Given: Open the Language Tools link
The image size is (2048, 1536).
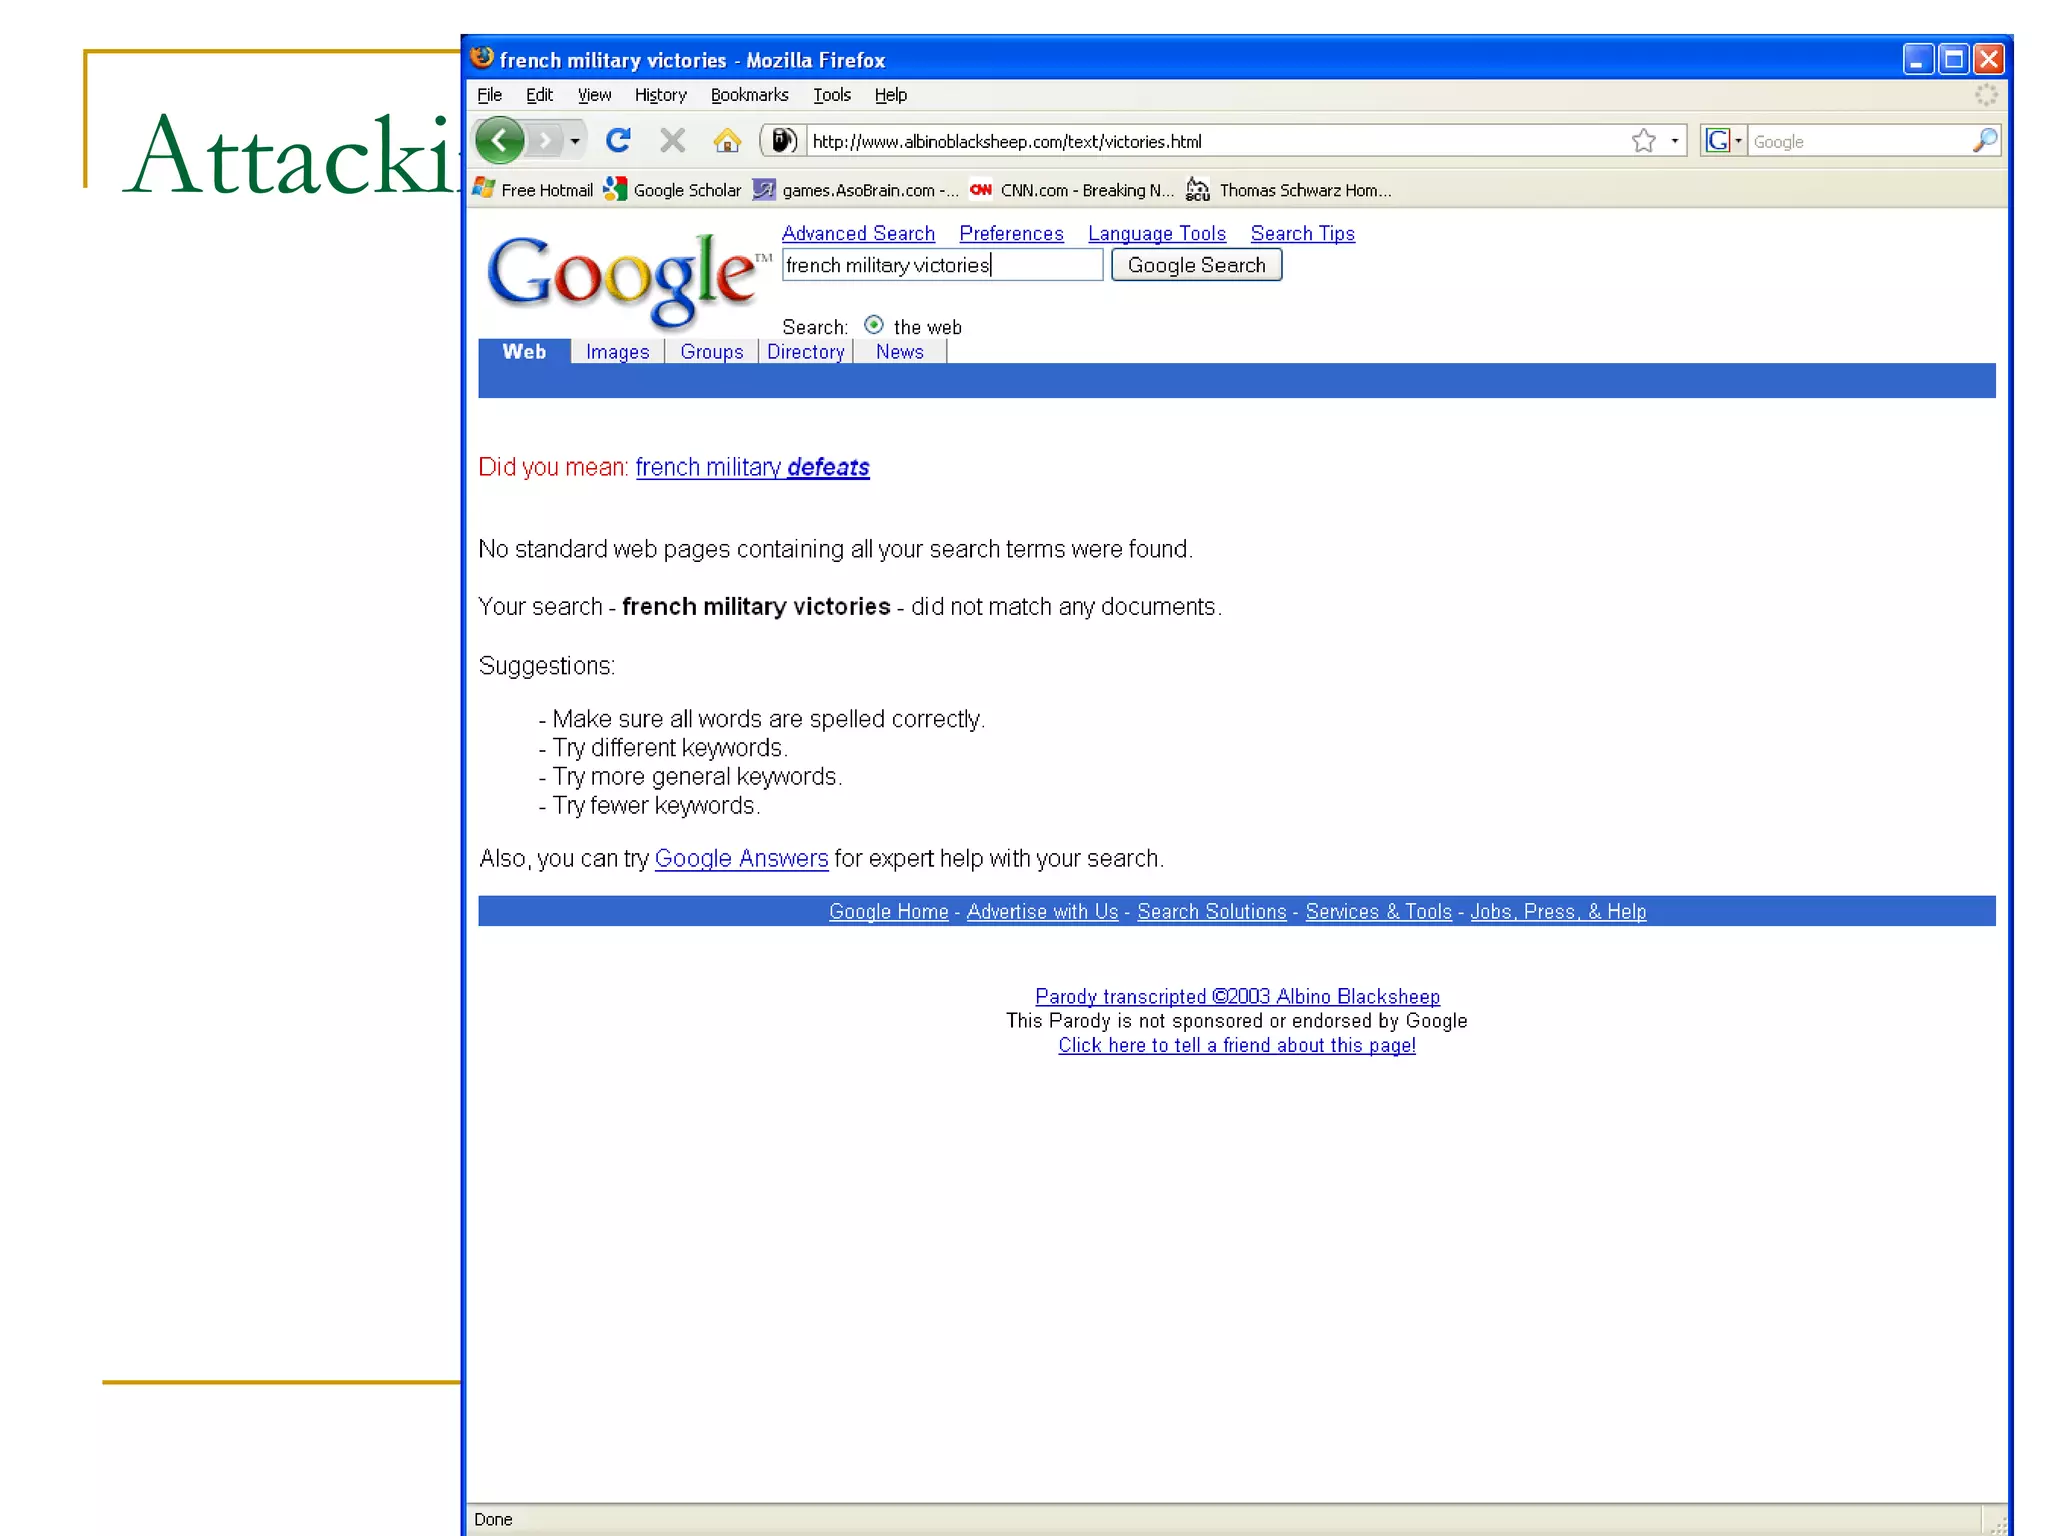Looking at the screenshot, I should [1157, 233].
